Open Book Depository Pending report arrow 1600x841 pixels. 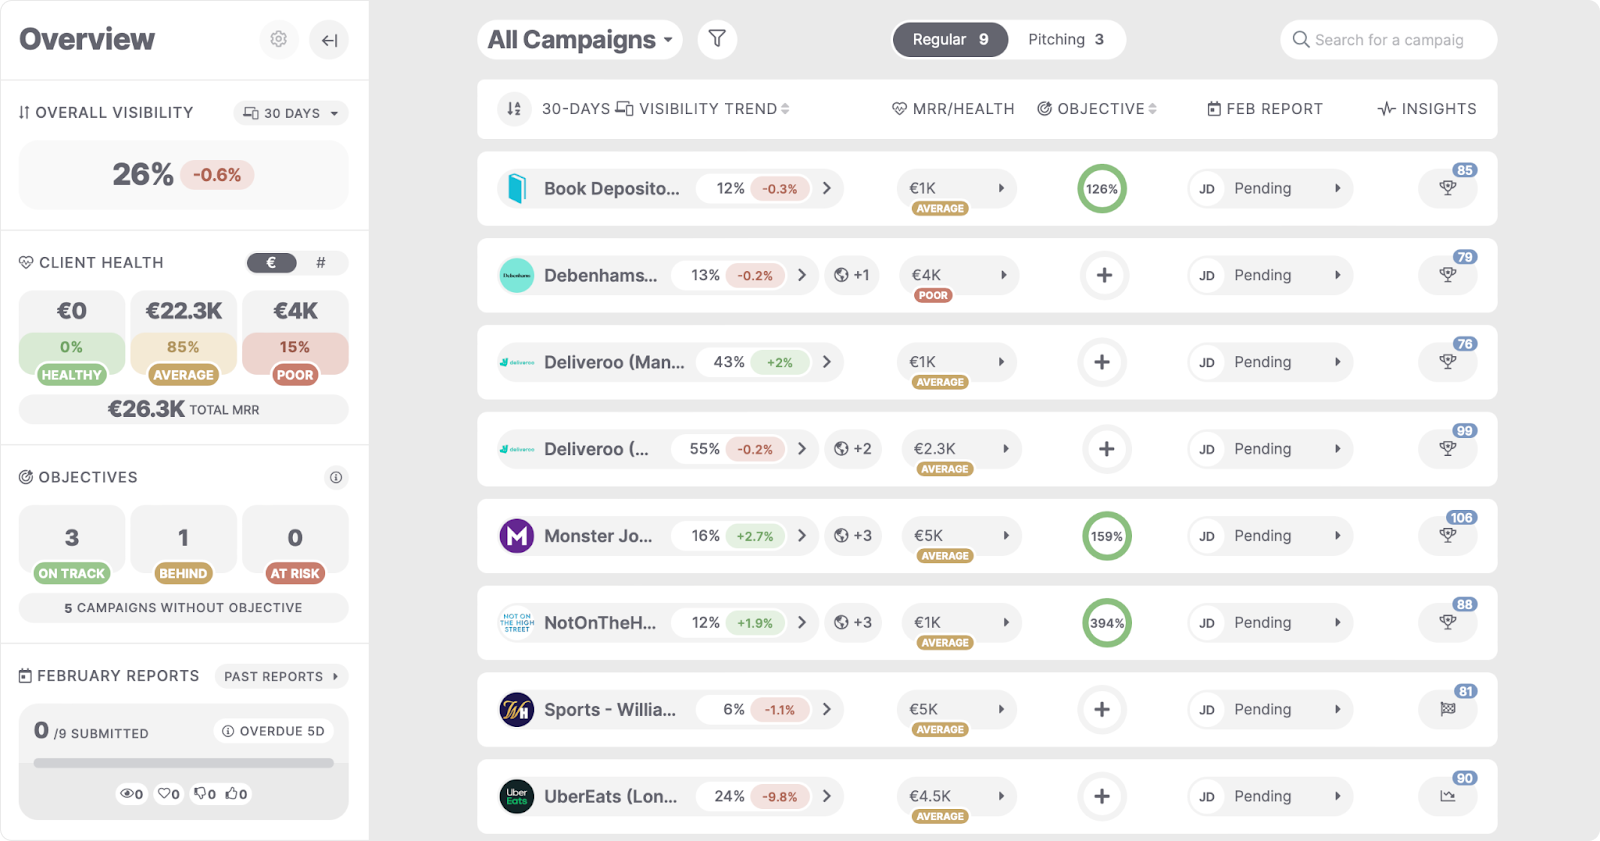pos(1337,188)
